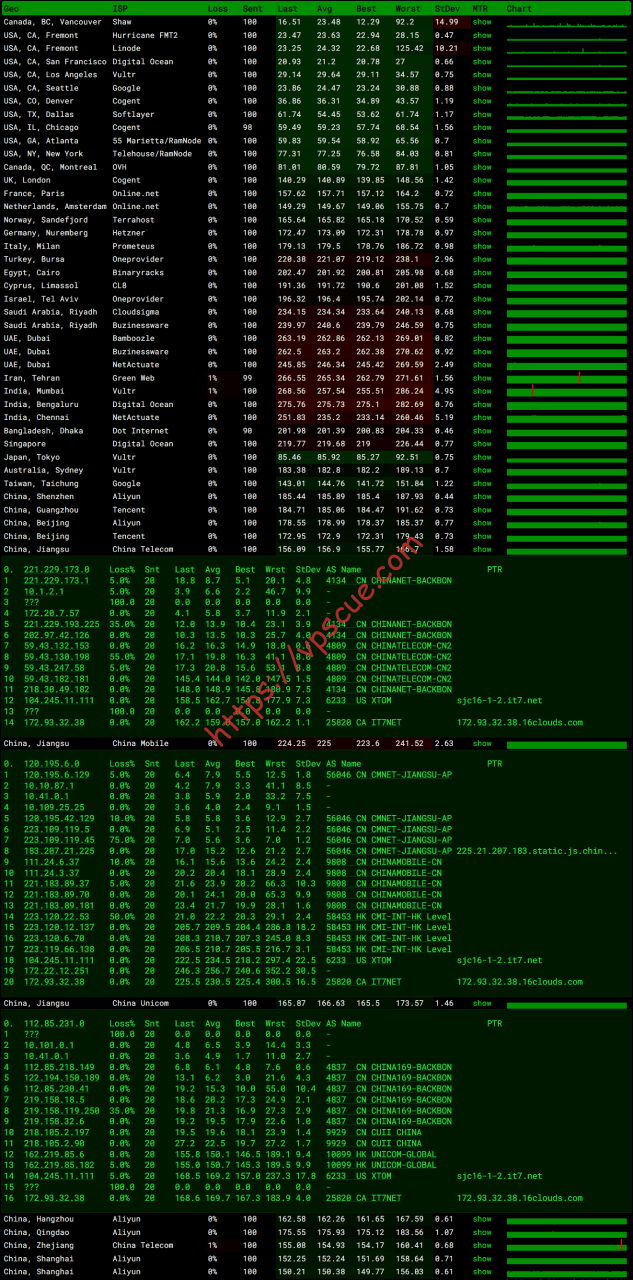
Task: Select hop IP 221.229.173.0
Action: point(56,570)
